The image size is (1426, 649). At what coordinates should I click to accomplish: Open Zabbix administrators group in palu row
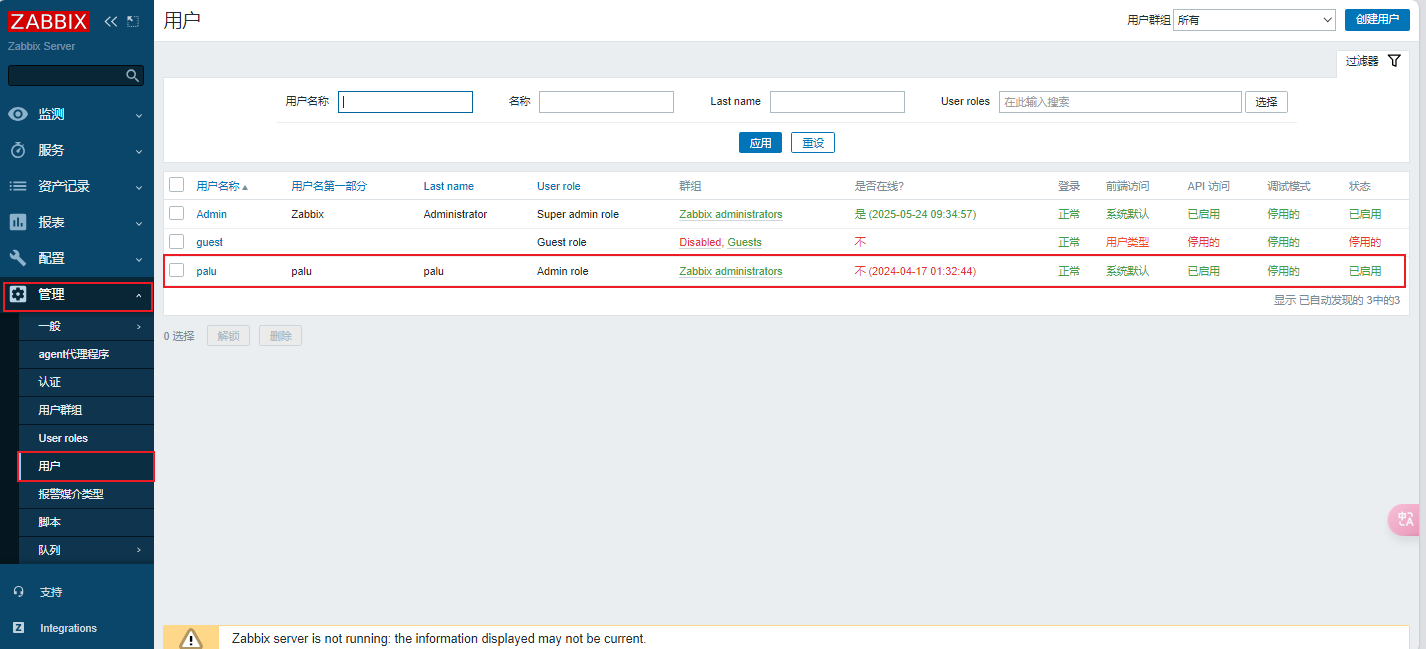tap(731, 271)
